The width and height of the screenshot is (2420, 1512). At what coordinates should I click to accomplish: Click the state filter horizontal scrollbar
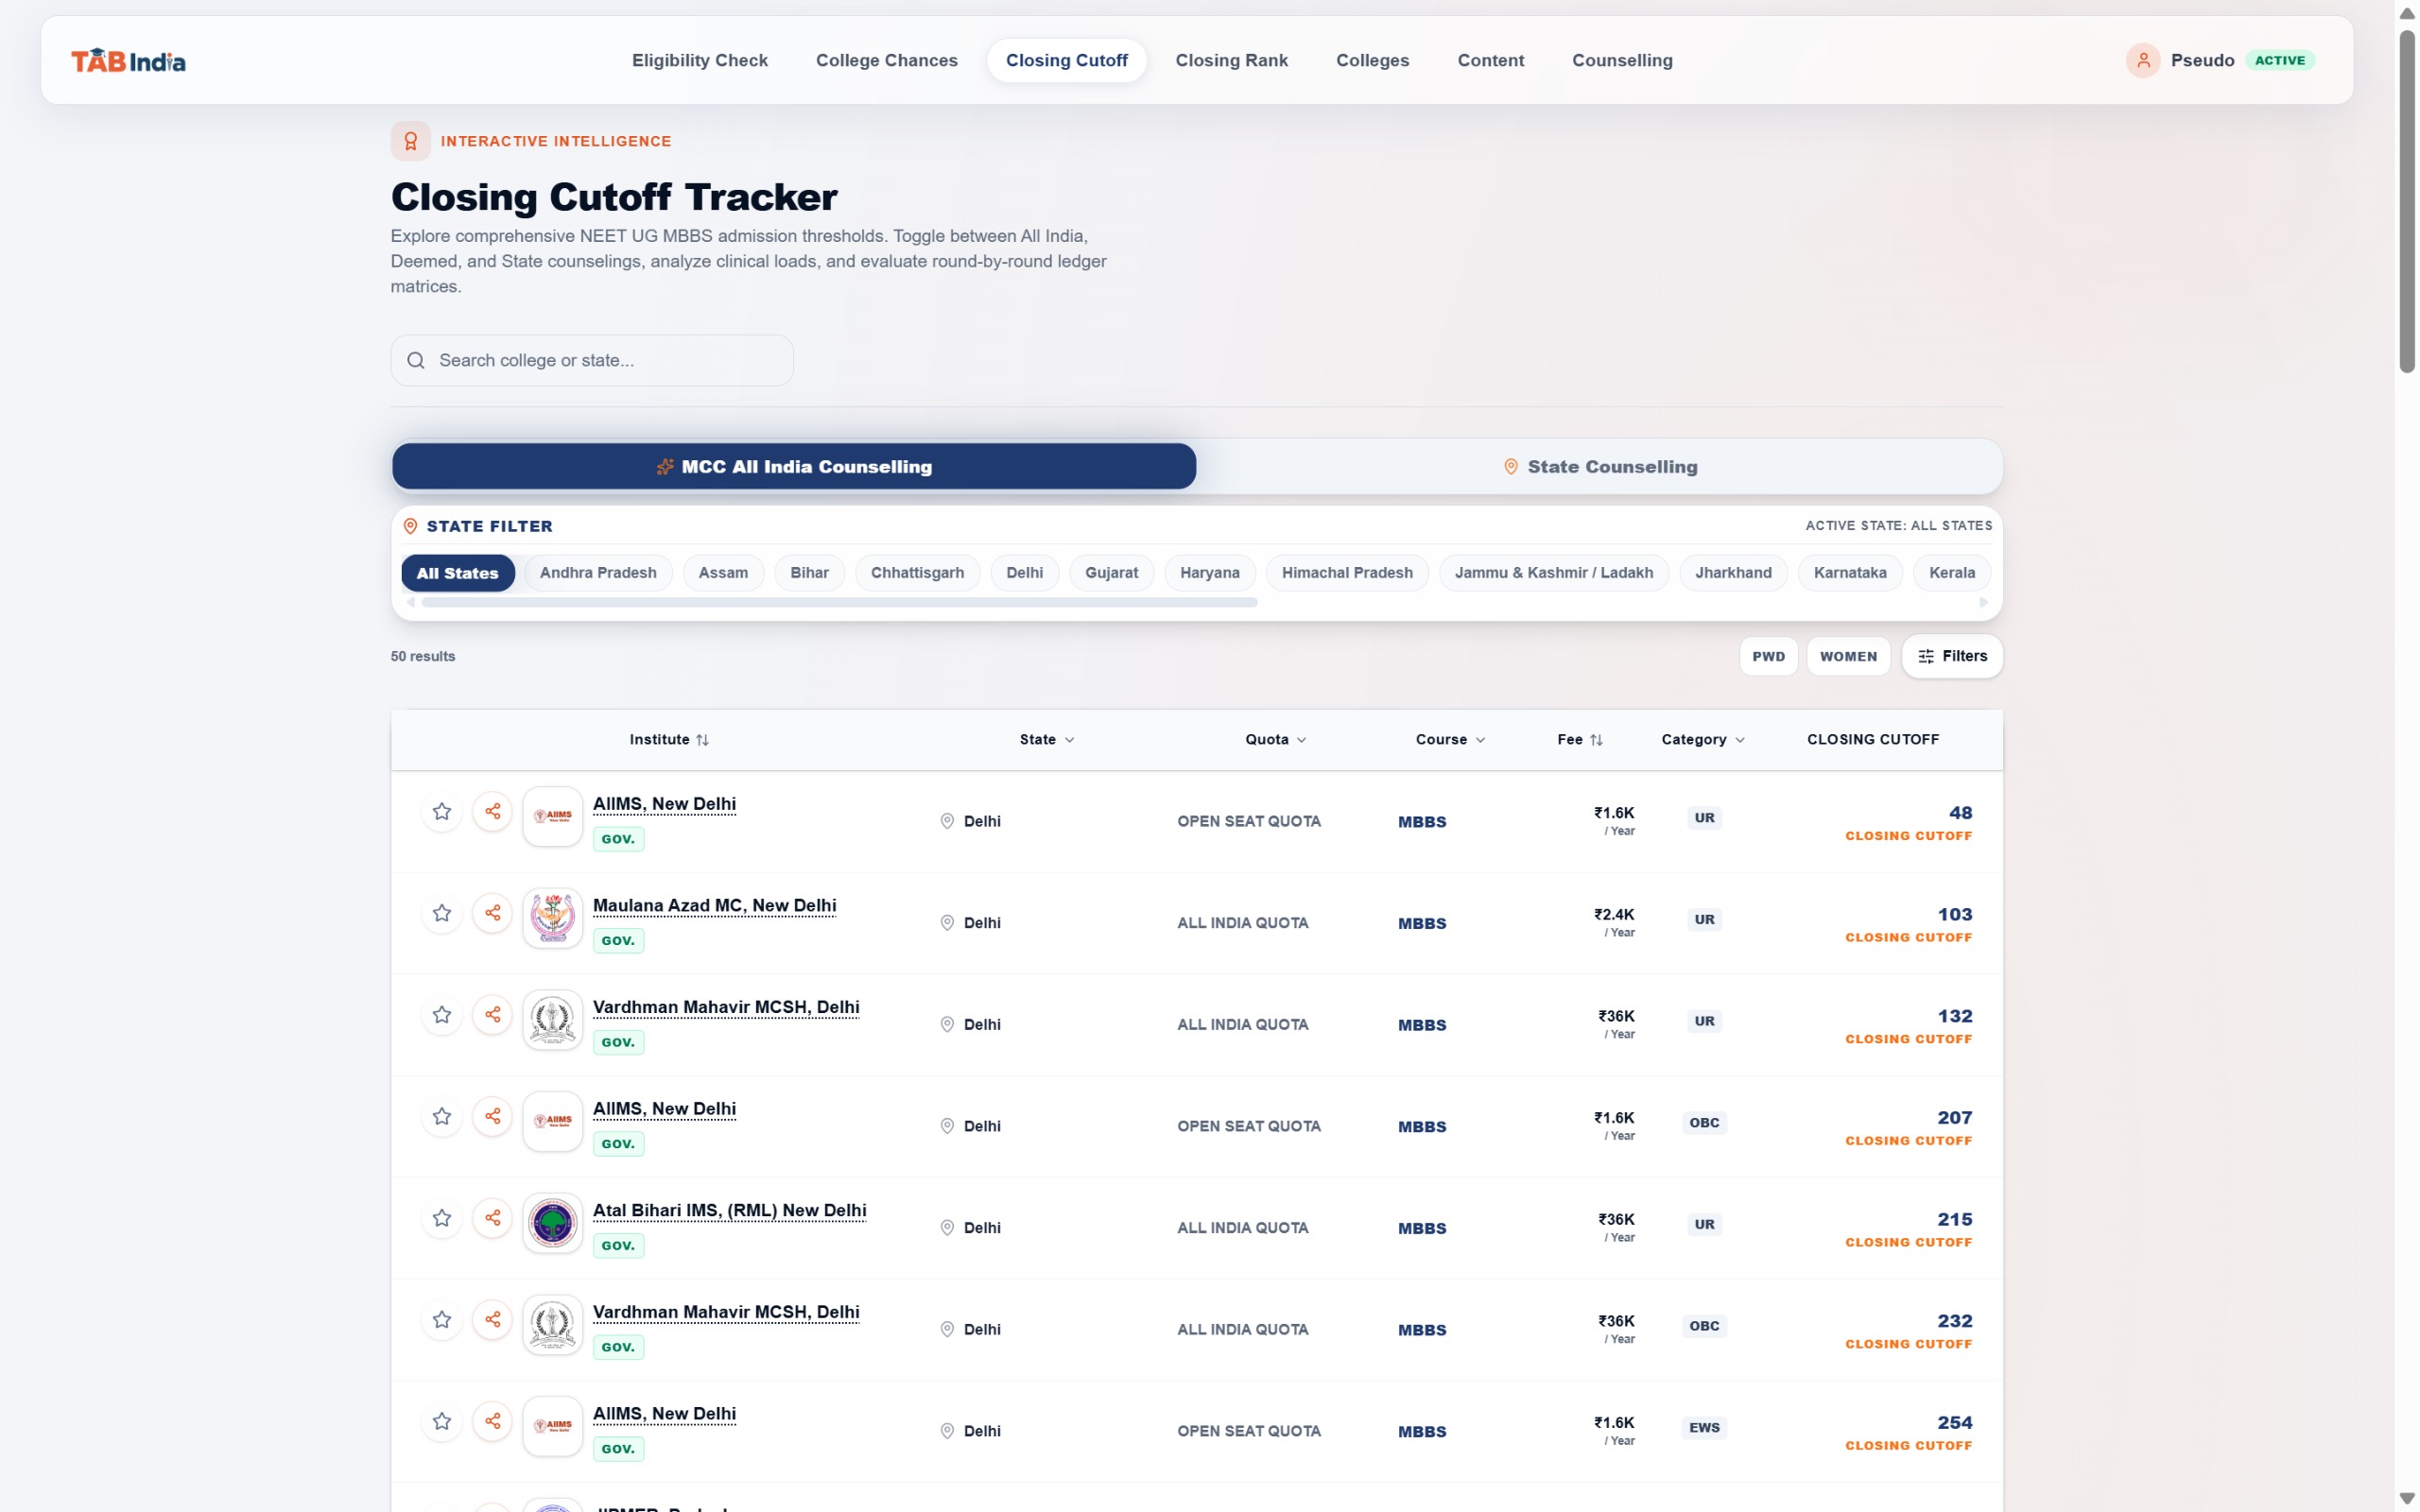[839, 602]
